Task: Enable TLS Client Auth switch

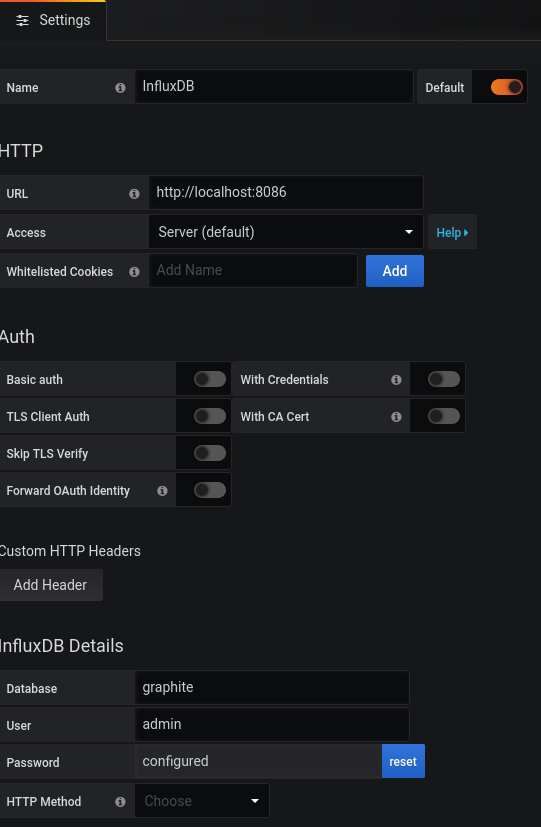Action: [x=210, y=416]
